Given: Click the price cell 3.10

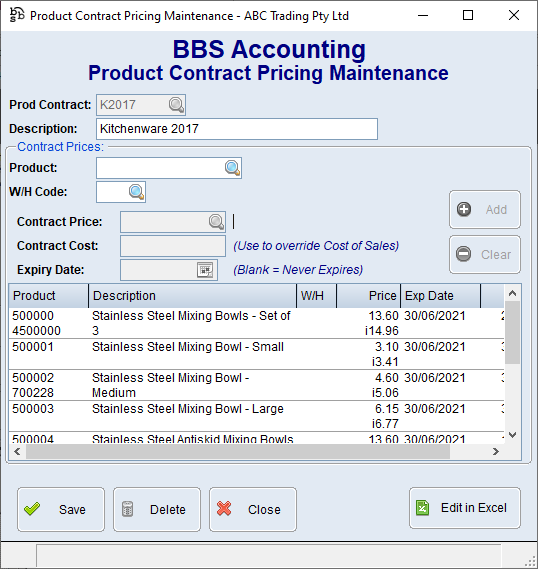Looking at the screenshot, I should click(387, 347).
